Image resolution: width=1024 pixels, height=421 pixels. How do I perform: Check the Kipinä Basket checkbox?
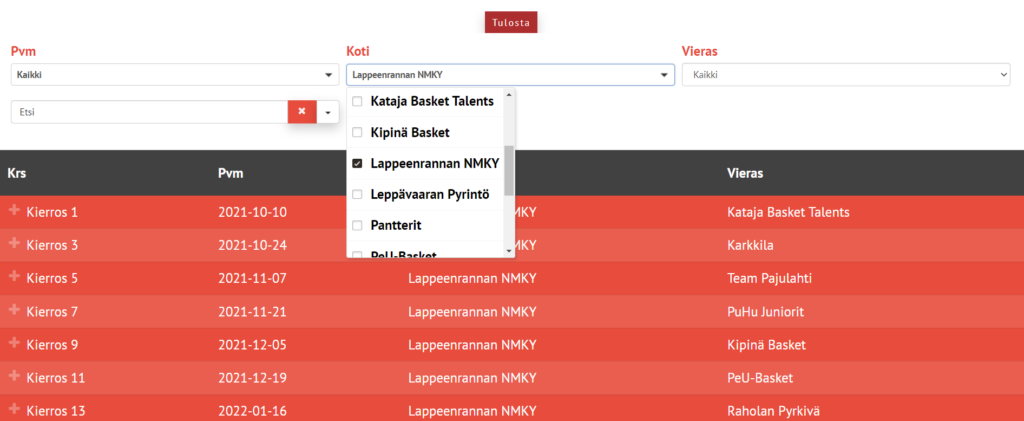(357, 133)
